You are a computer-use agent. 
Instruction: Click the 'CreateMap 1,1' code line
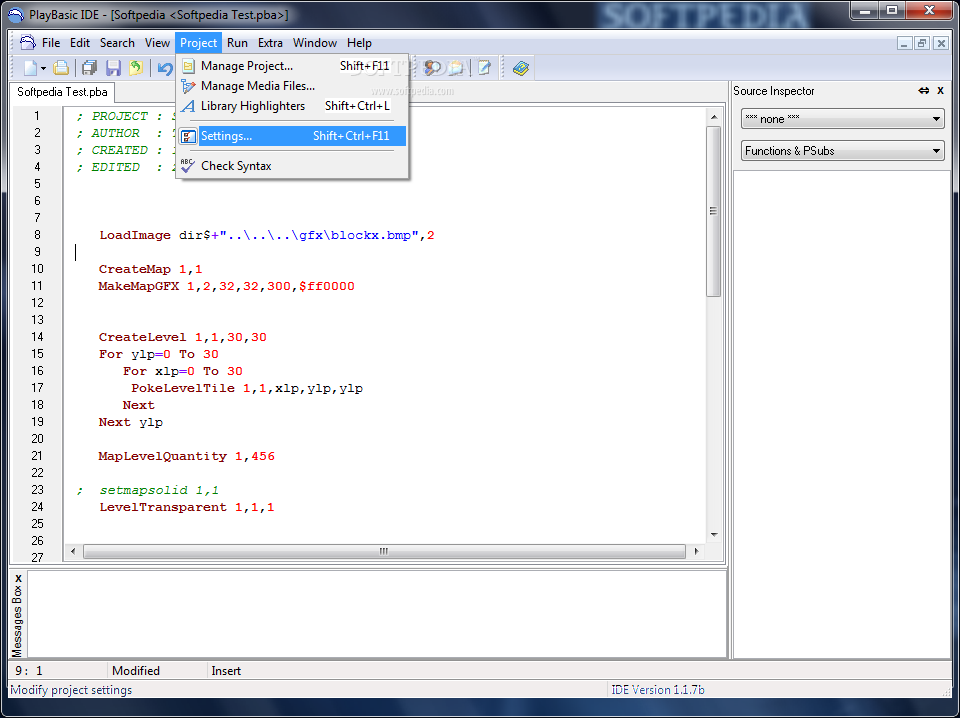click(150, 269)
